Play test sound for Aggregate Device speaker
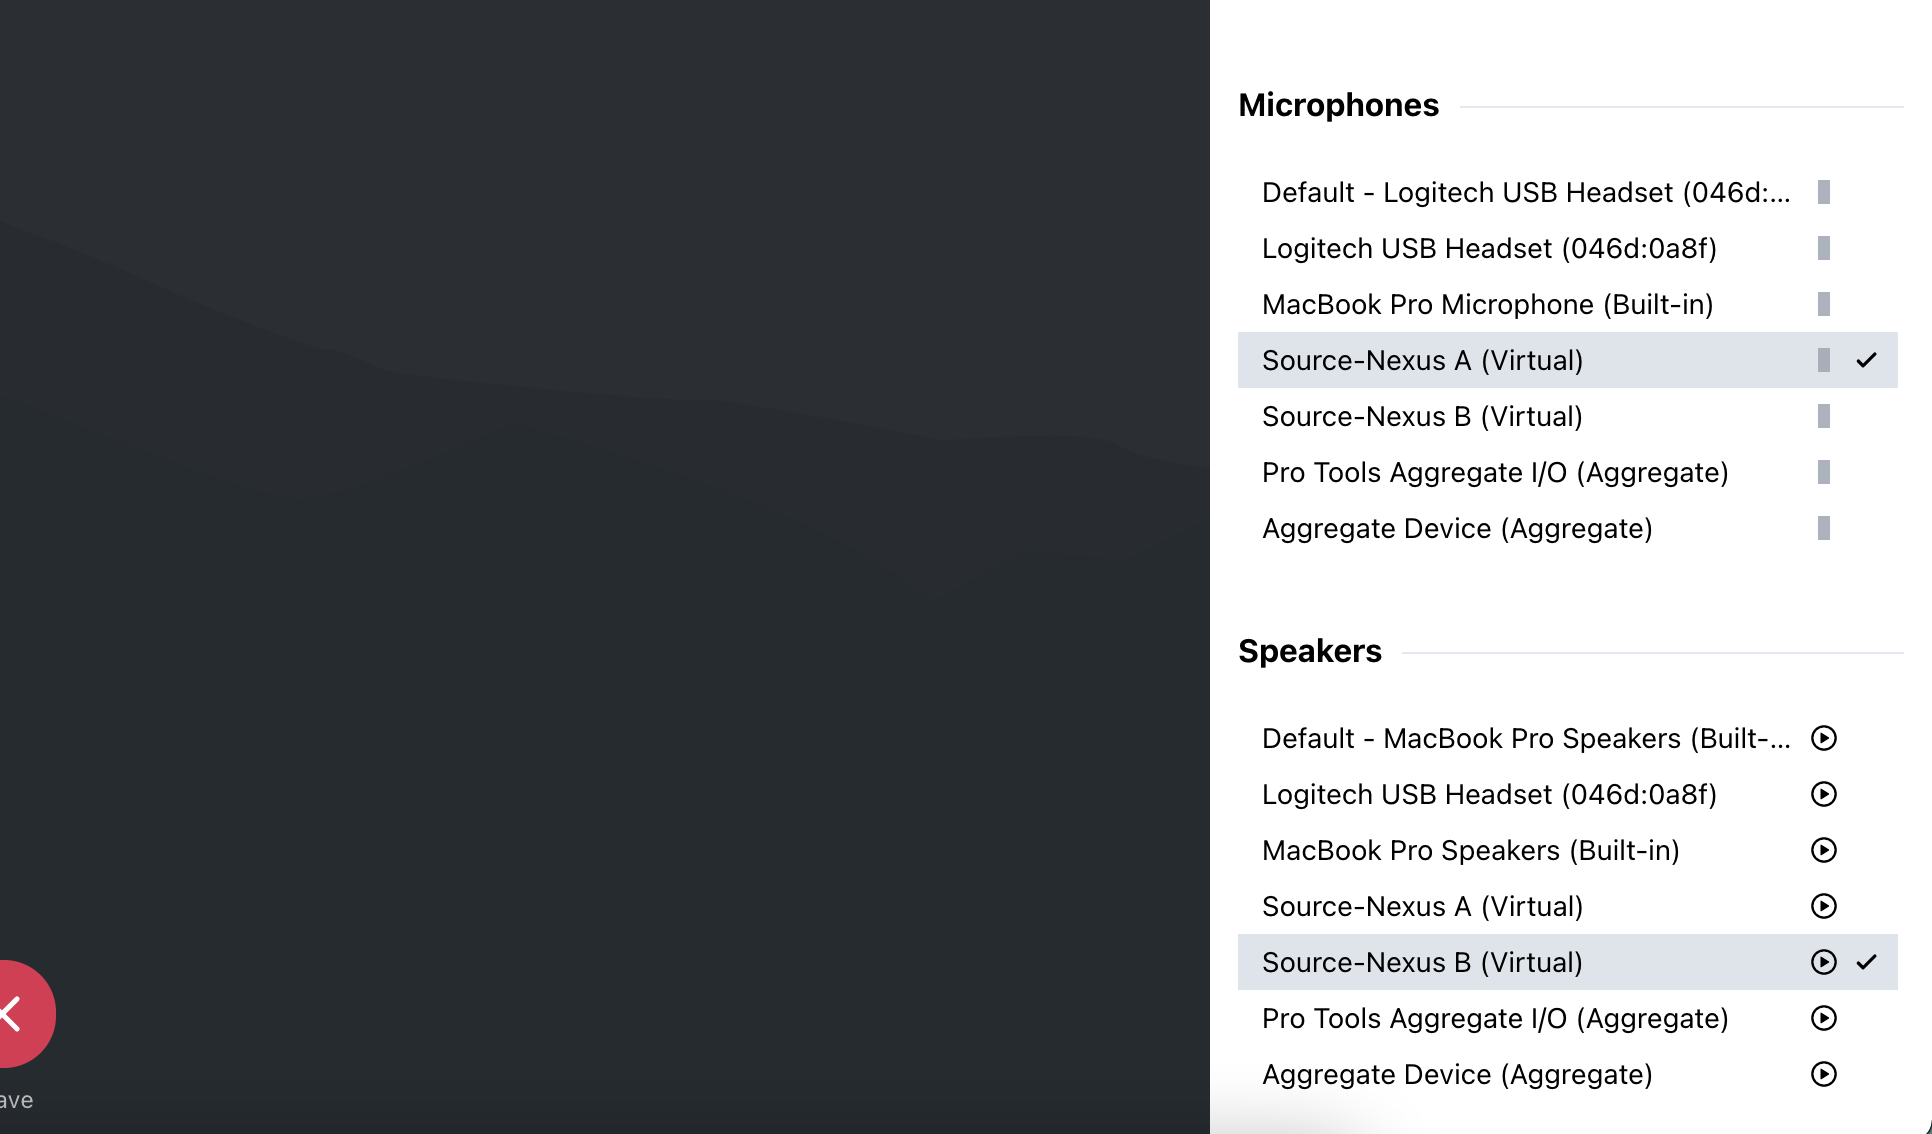Image resolution: width=1932 pixels, height=1134 pixels. click(1824, 1074)
